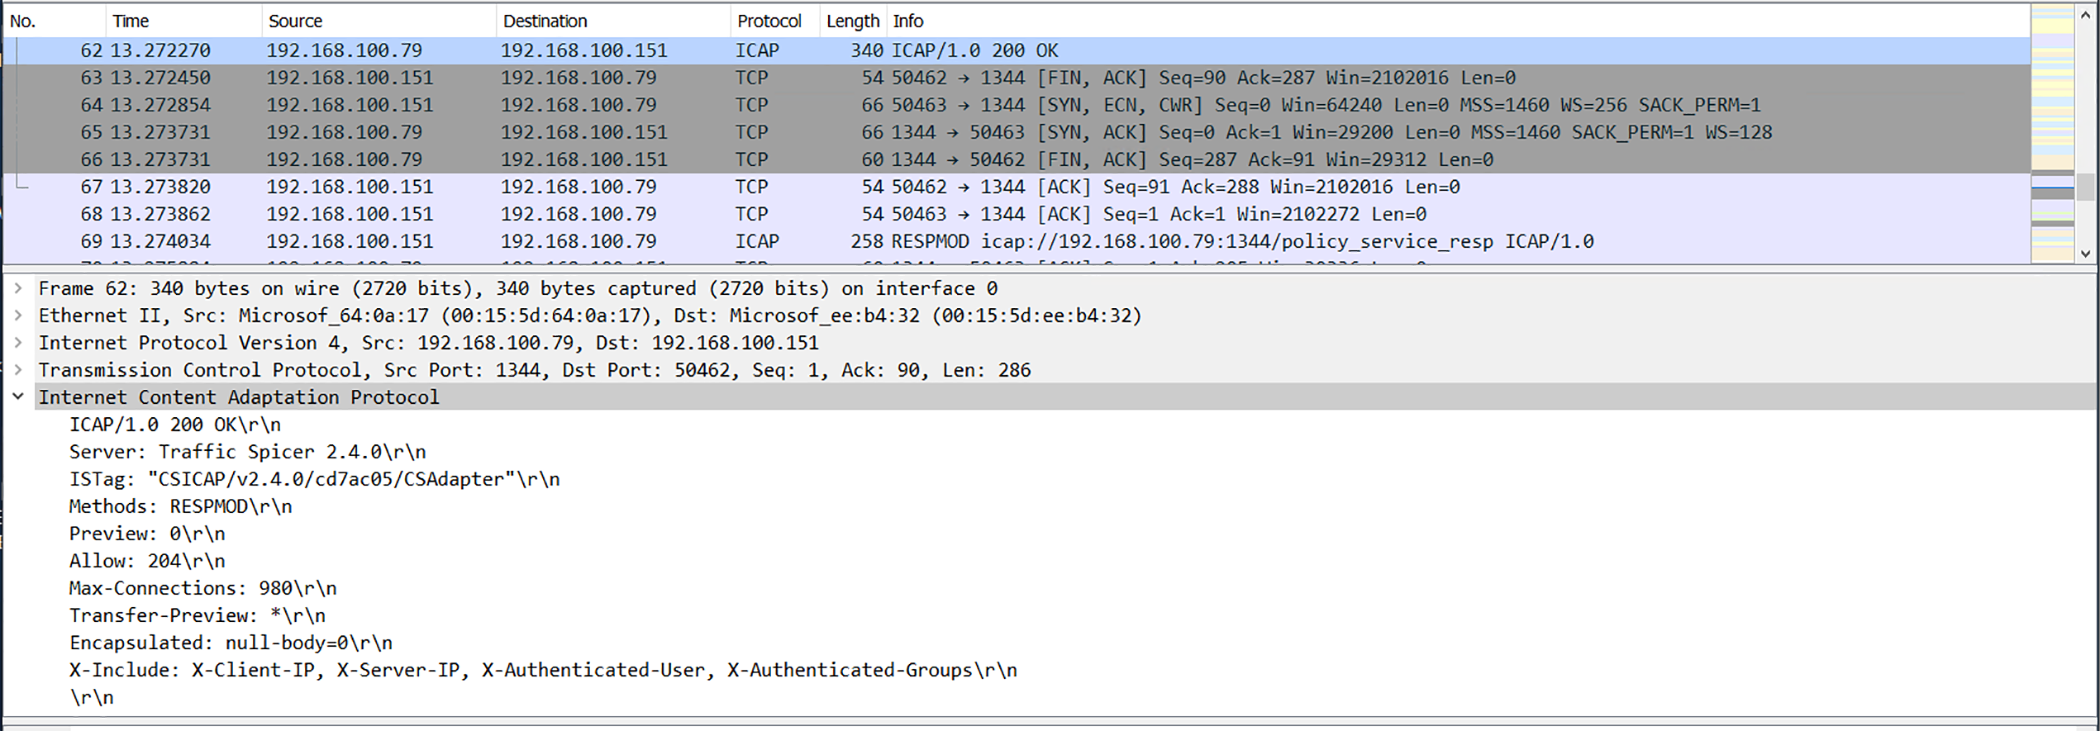The width and height of the screenshot is (2100, 731).
Task: Expand Internet Protocol Version 4 section
Action: point(18,343)
